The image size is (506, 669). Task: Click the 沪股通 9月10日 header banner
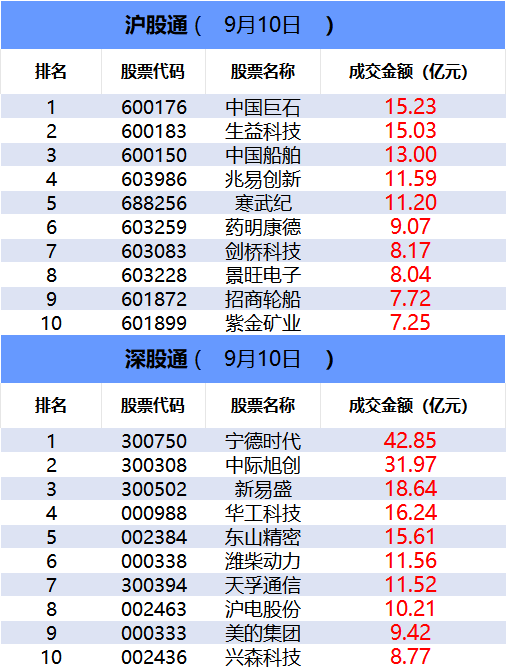pos(253,25)
